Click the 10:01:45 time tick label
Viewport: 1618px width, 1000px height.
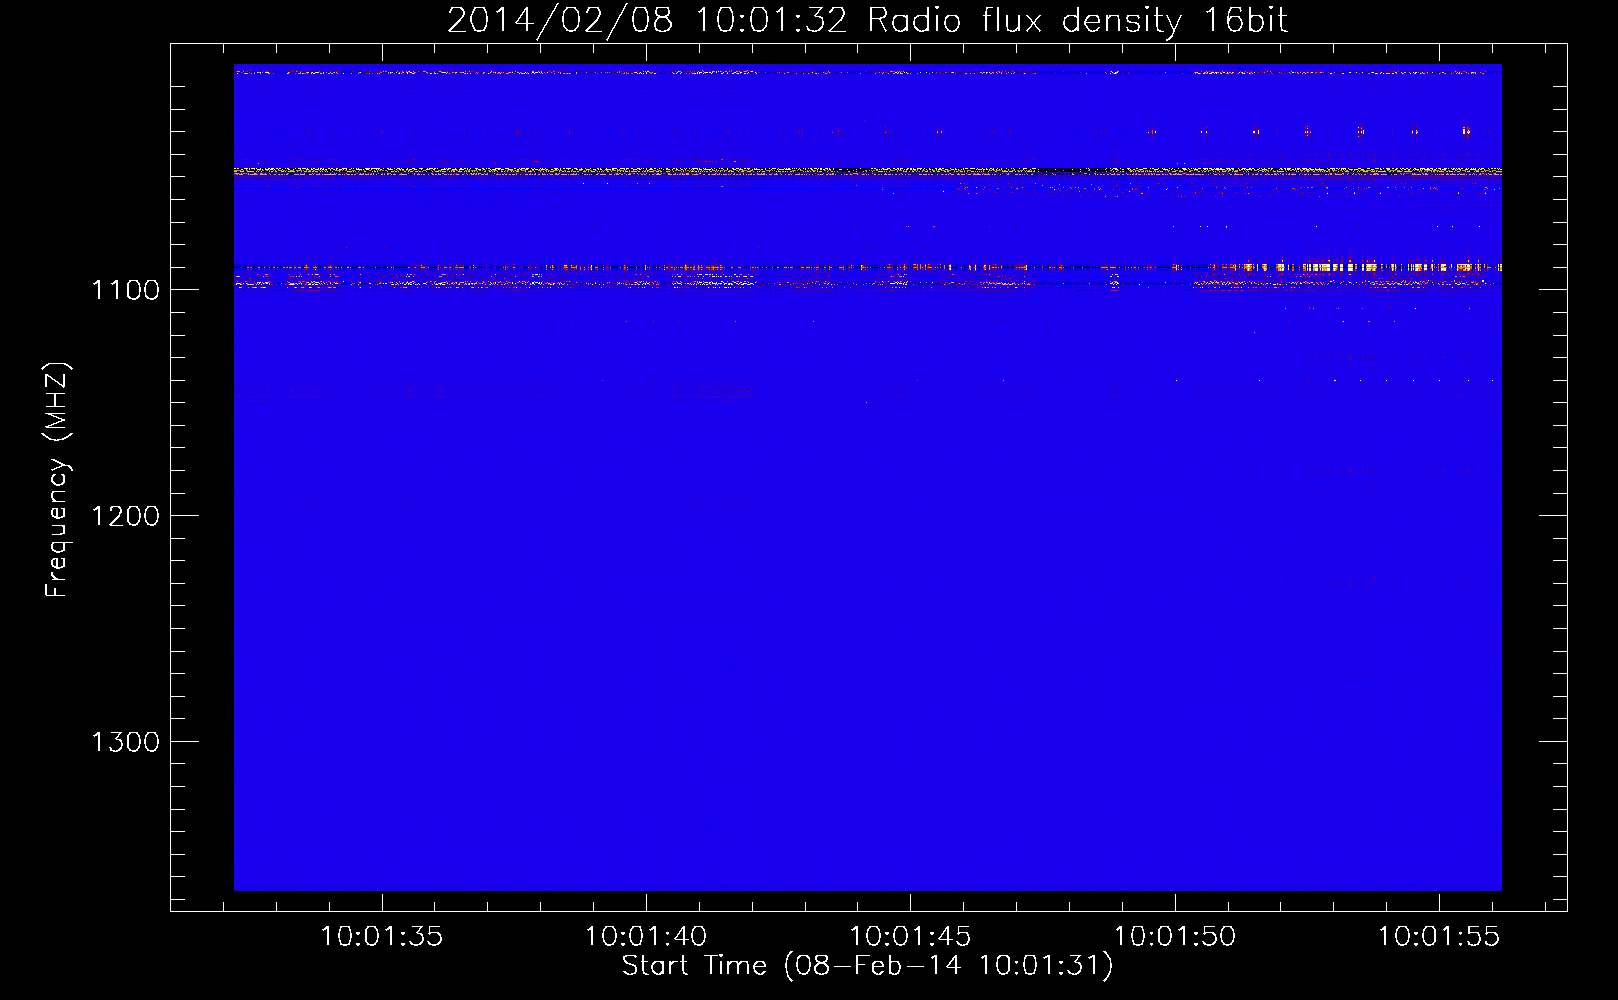(910, 937)
